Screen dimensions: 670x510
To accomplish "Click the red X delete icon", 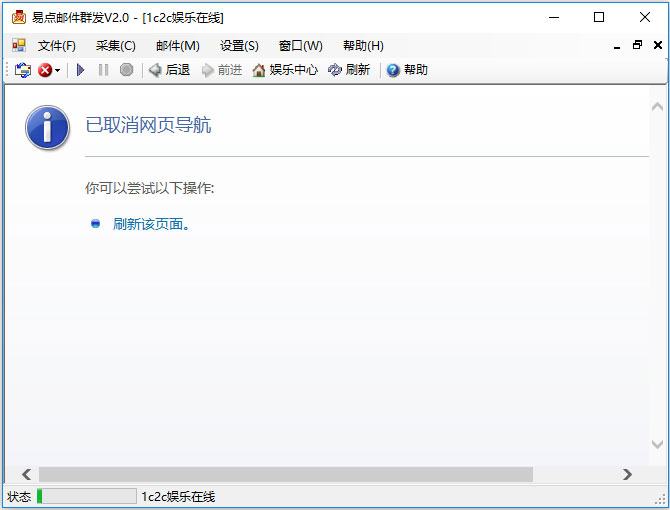I will pyautogui.click(x=45, y=70).
